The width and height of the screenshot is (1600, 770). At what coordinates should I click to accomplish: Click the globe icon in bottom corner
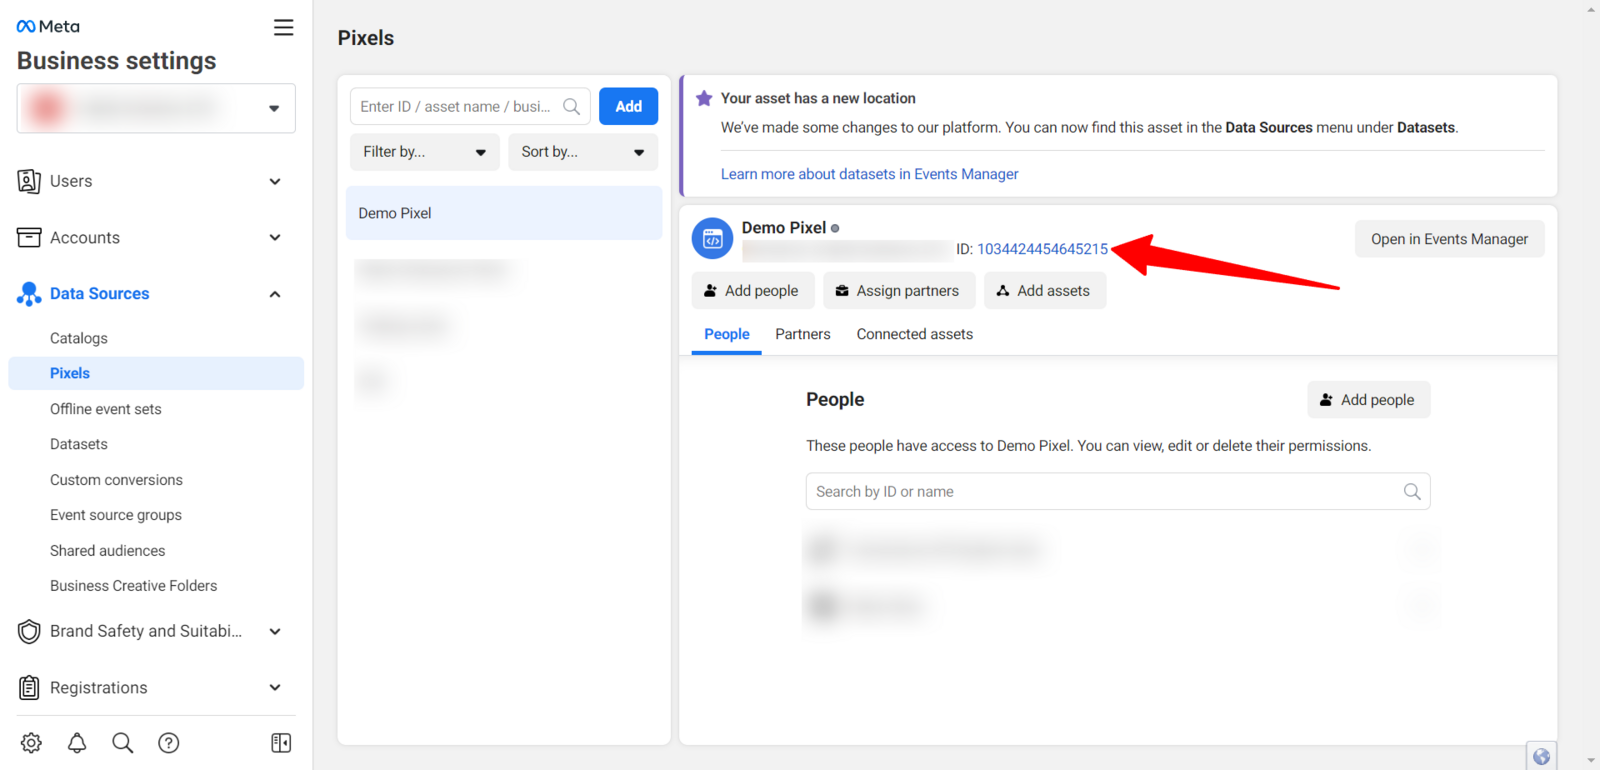coord(1541,756)
